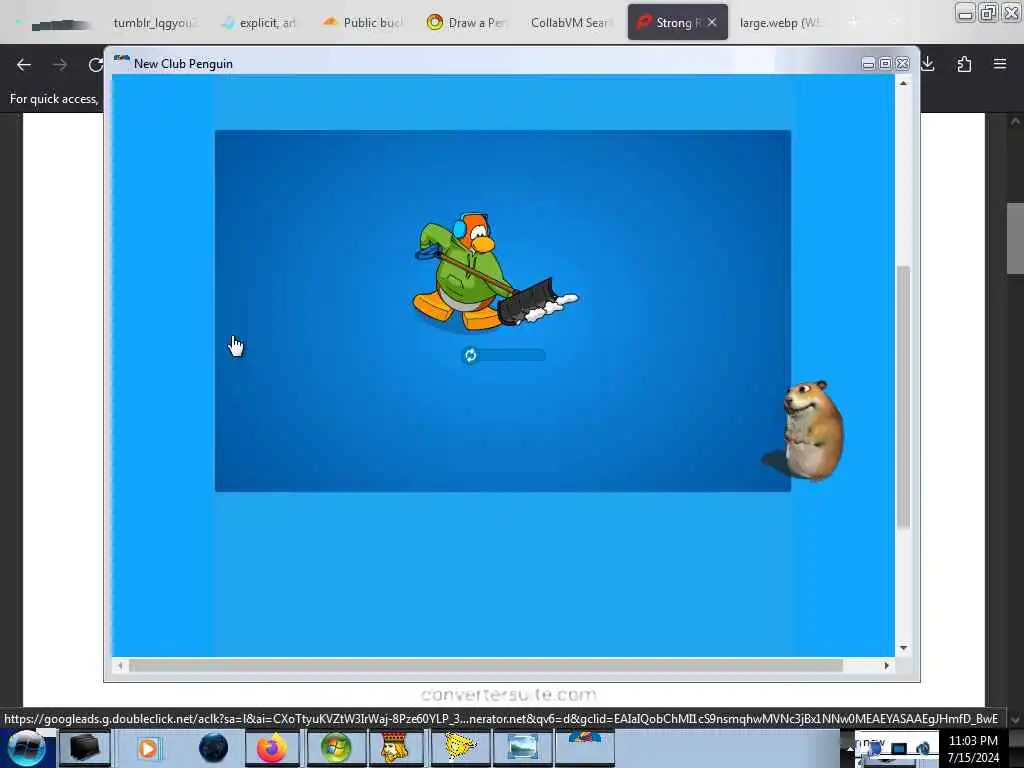Click the New Club Penguin title text
Screen dimensions: 1024x768
(x=183, y=63)
